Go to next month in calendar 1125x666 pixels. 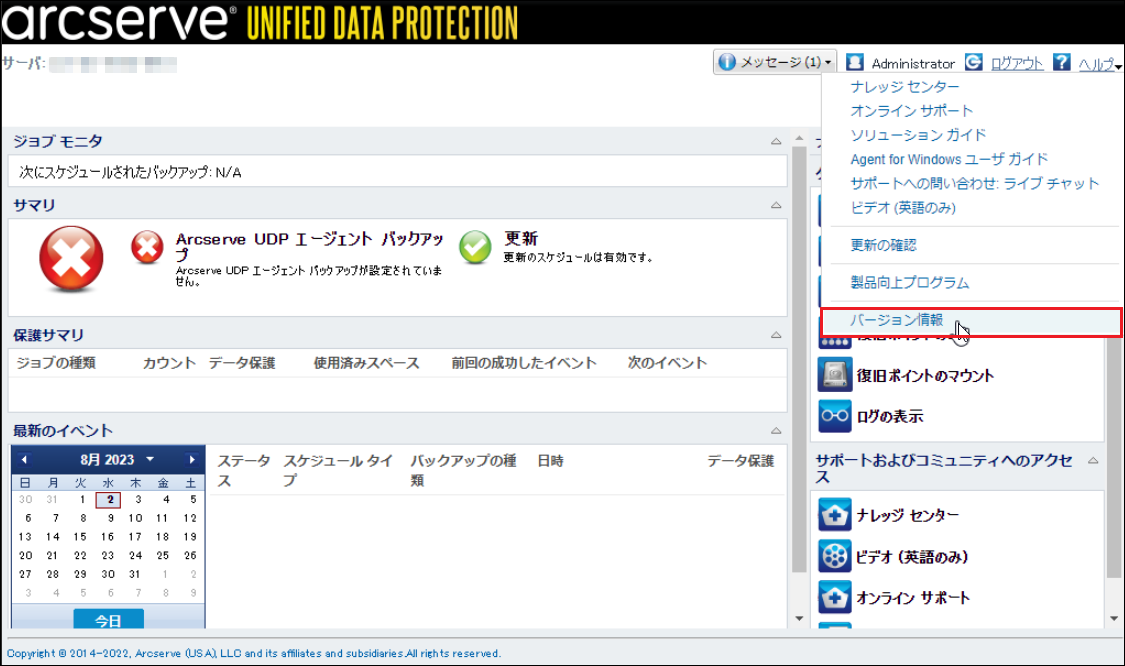pyautogui.click(x=192, y=459)
